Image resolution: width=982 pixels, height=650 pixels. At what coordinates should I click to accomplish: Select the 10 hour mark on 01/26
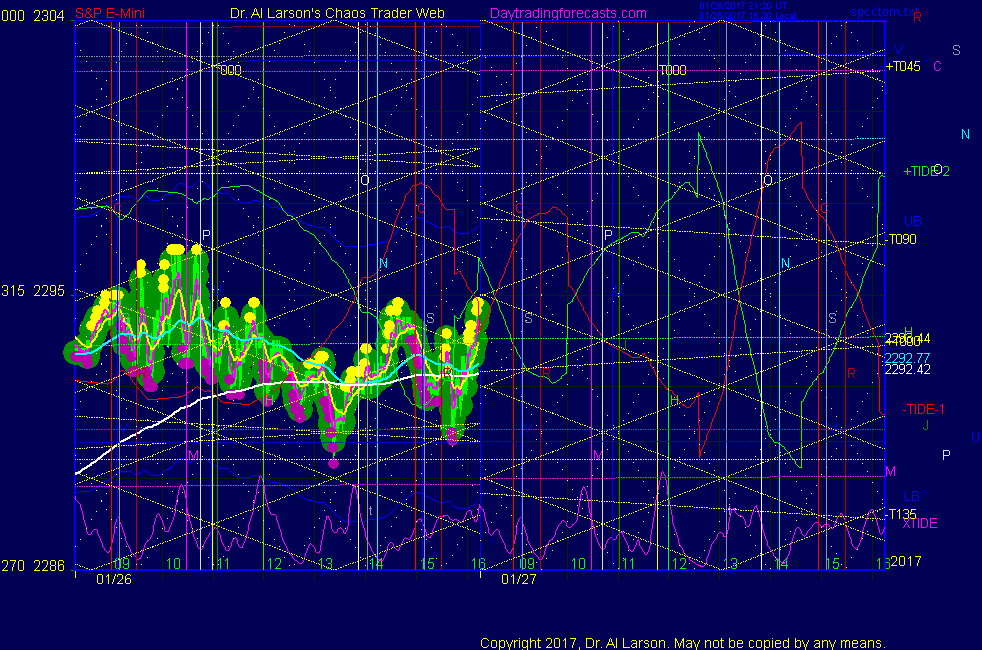tap(173, 564)
